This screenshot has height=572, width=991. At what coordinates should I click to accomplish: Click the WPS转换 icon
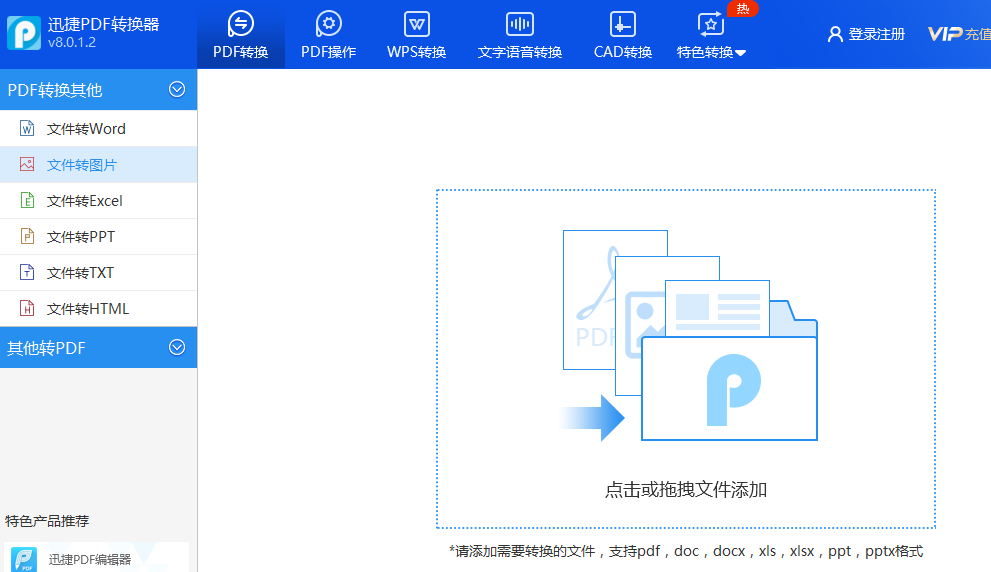(x=416, y=24)
